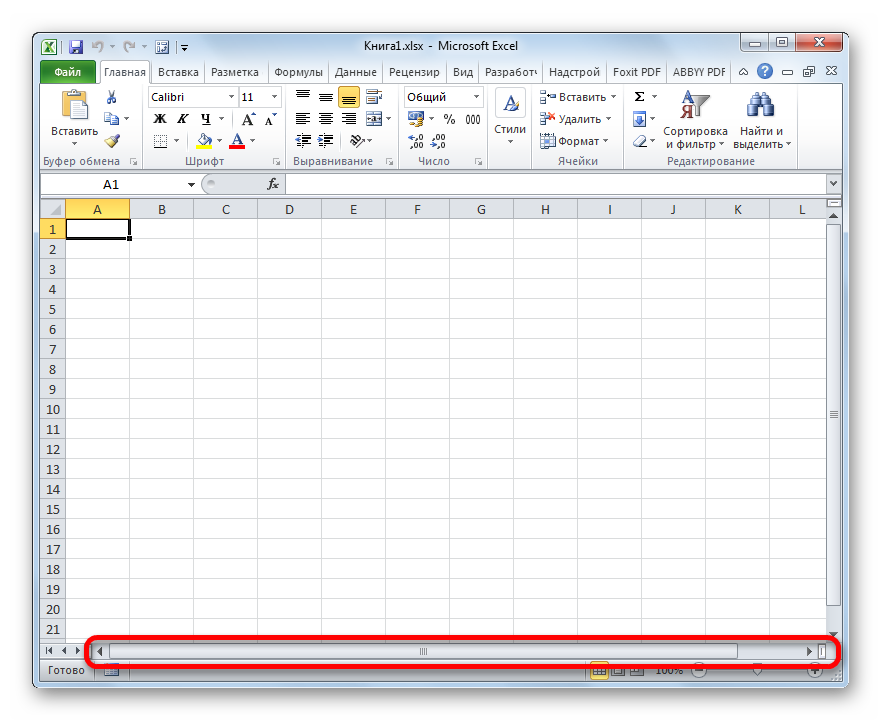
Task: Click the insert function fx icon
Action: tap(272, 184)
